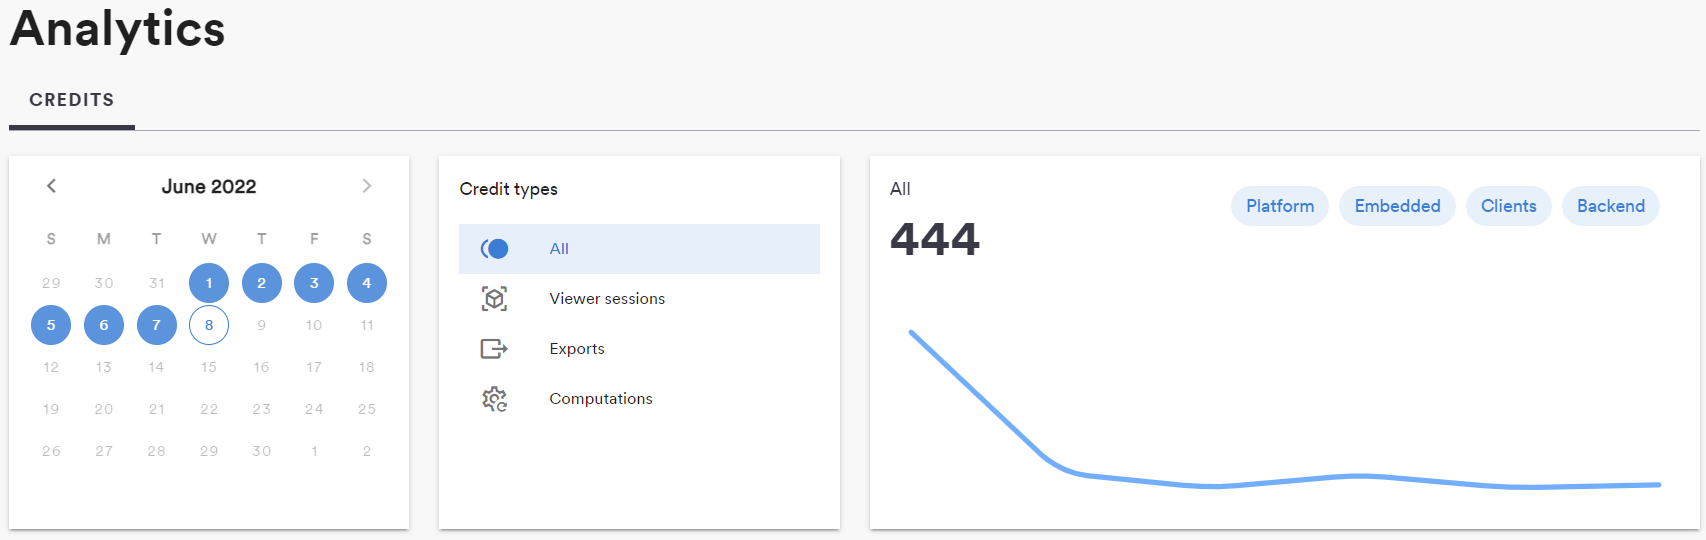Select Viewer sessions credit type
Image resolution: width=1706 pixels, height=540 pixels.
click(x=607, y=299)
